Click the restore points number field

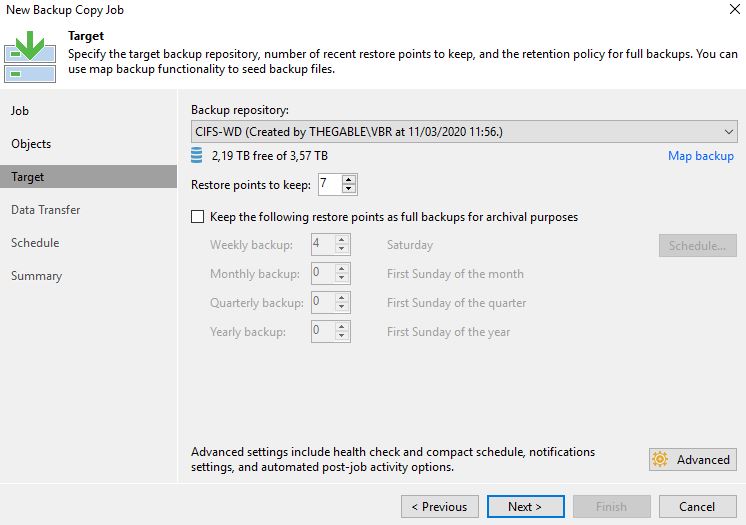330,184
